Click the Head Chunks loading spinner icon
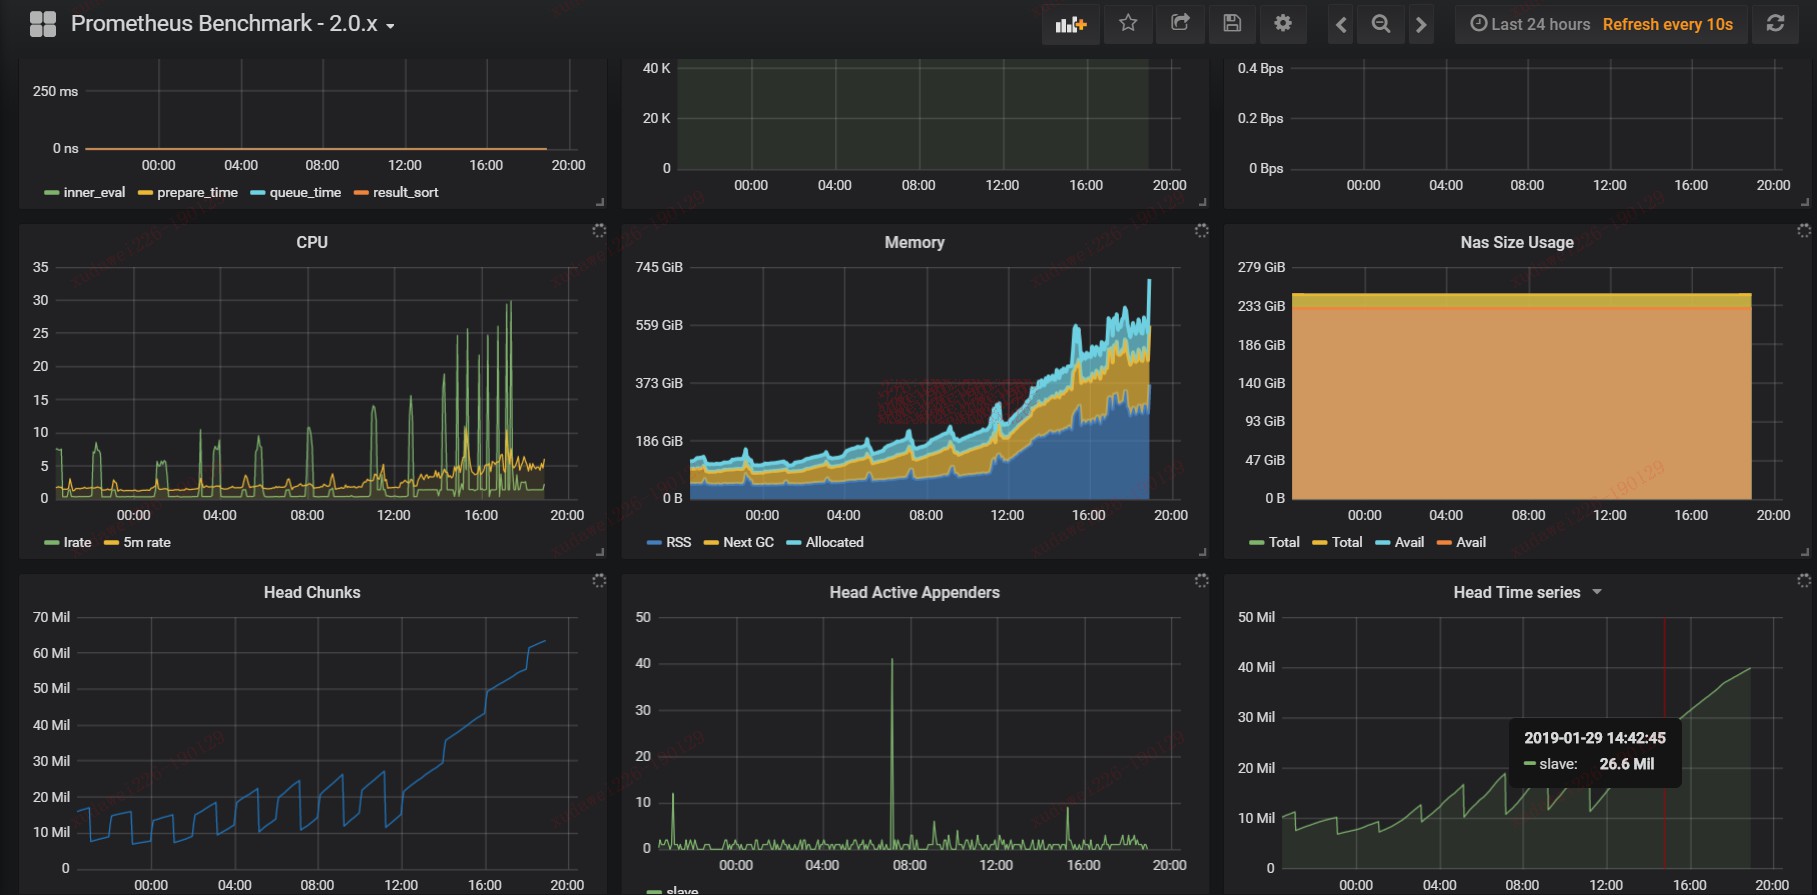Viewport: 1817px width, 895px height. click(x=599, y=580)
